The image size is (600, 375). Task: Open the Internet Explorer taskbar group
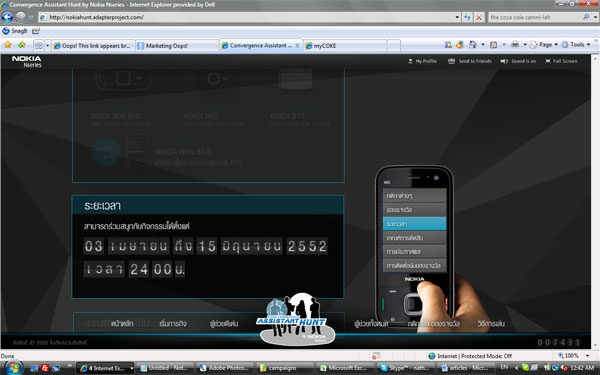pos(106,368)
